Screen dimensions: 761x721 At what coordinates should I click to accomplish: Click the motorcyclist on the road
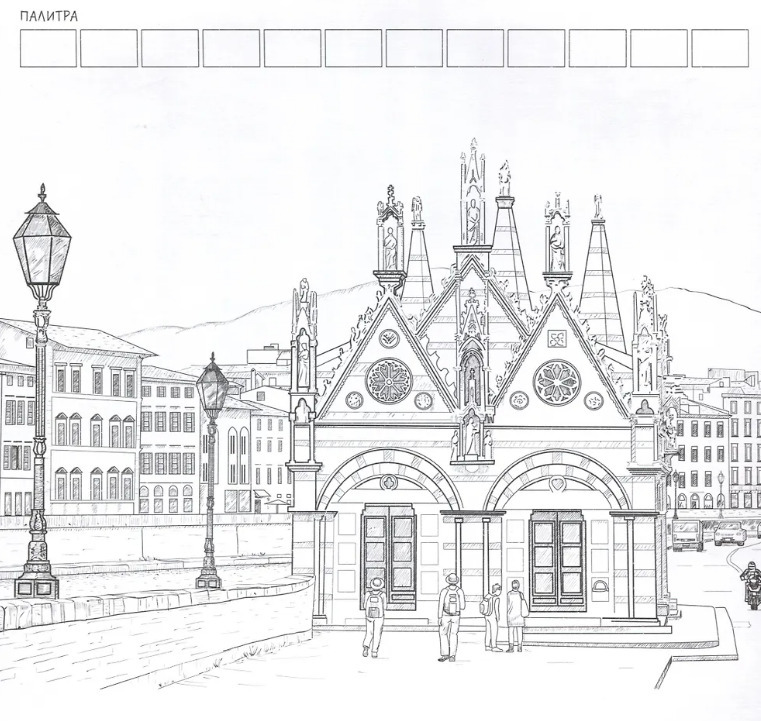pyautogui.click(x=750, y=585)
